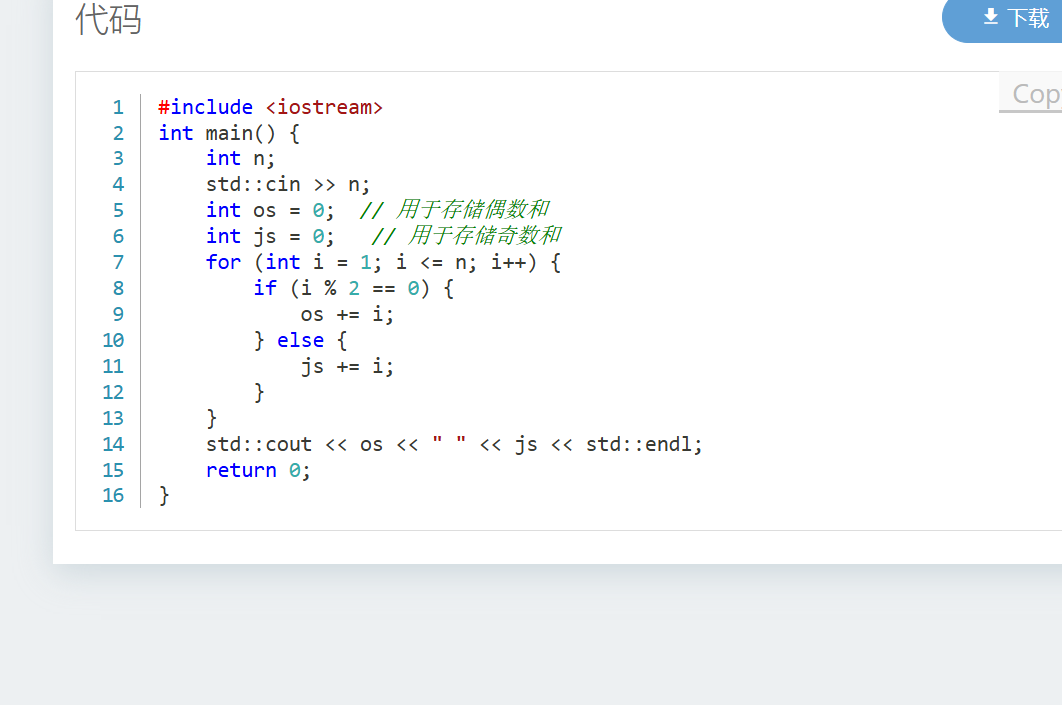
Task: Click the std::cout output line
Action: [x=454, y=444]
